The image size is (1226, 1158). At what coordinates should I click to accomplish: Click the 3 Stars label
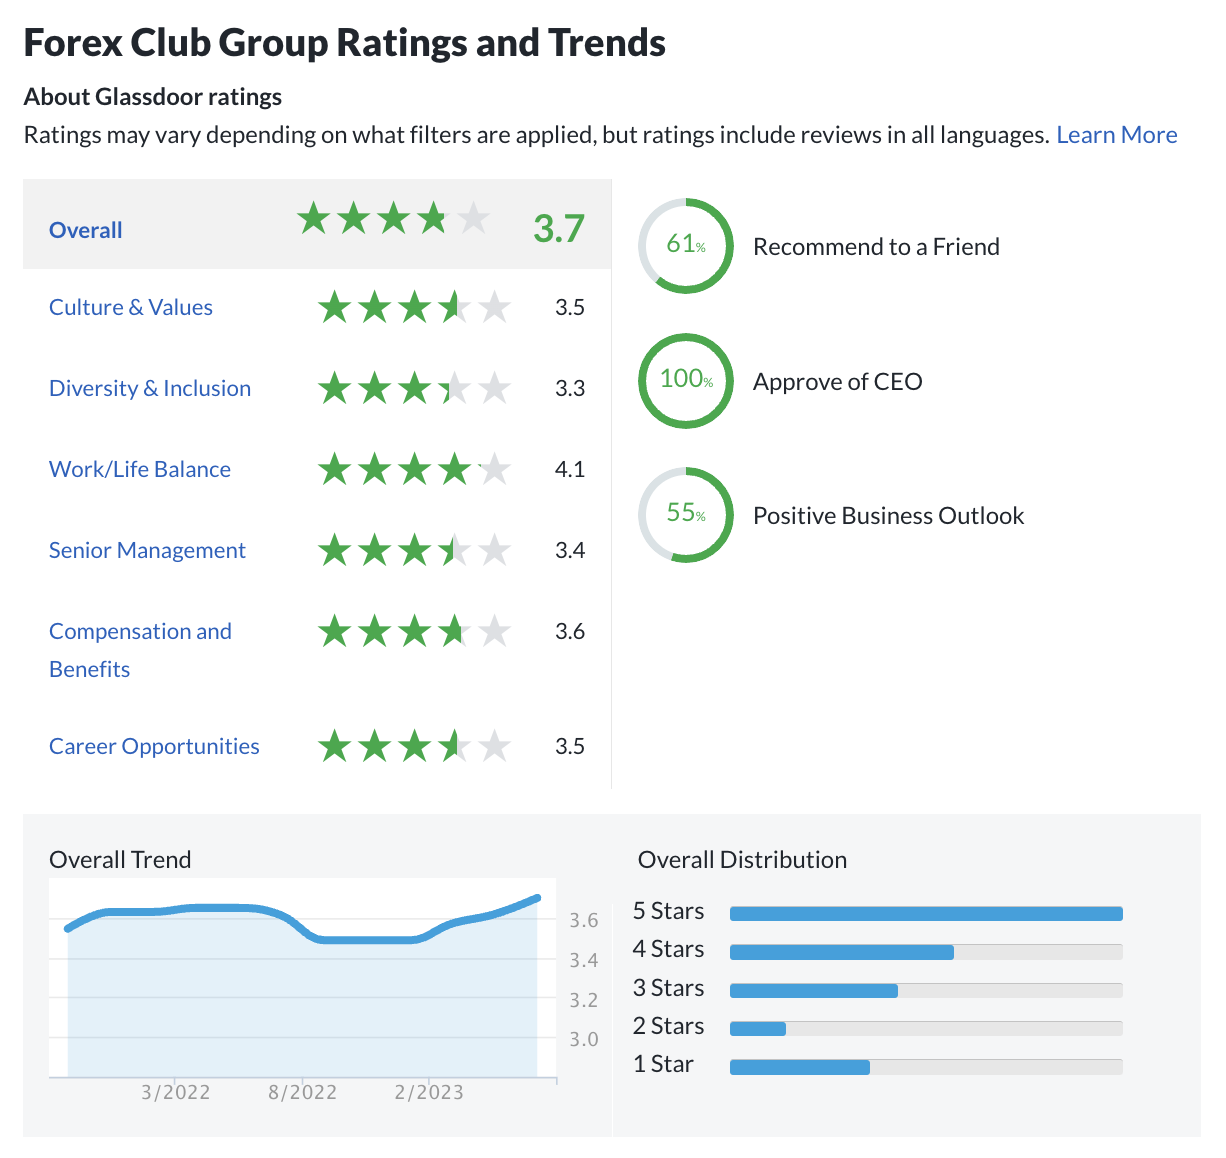click(x=668, y=988)
